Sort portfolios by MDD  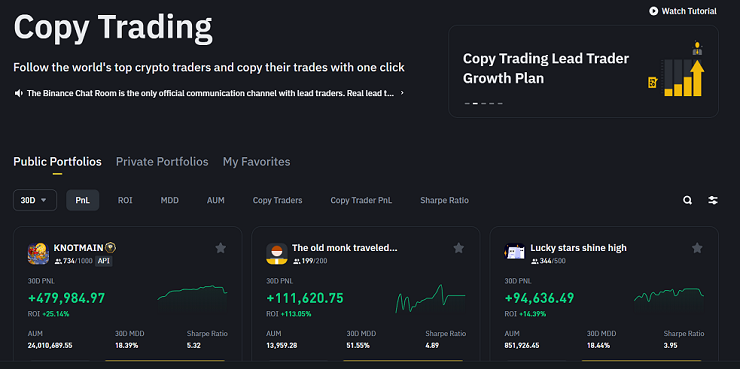[169, 200]
